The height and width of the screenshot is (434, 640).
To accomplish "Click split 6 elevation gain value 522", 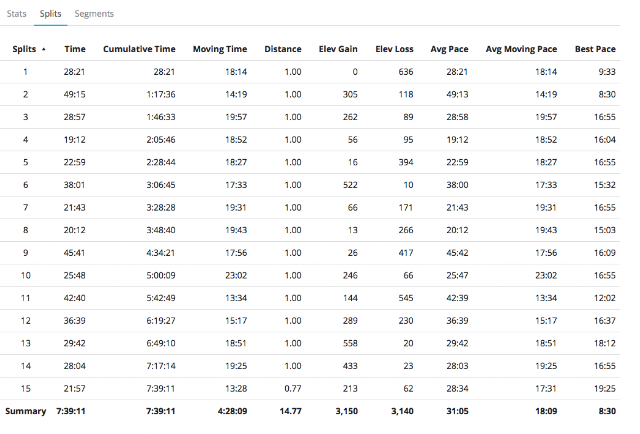I will point(349,185).
